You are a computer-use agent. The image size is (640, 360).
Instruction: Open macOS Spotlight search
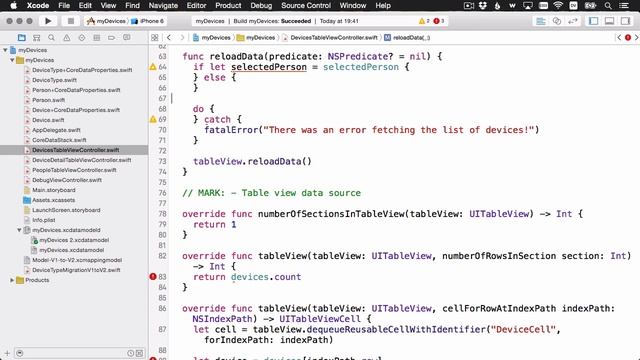[608, 6]
